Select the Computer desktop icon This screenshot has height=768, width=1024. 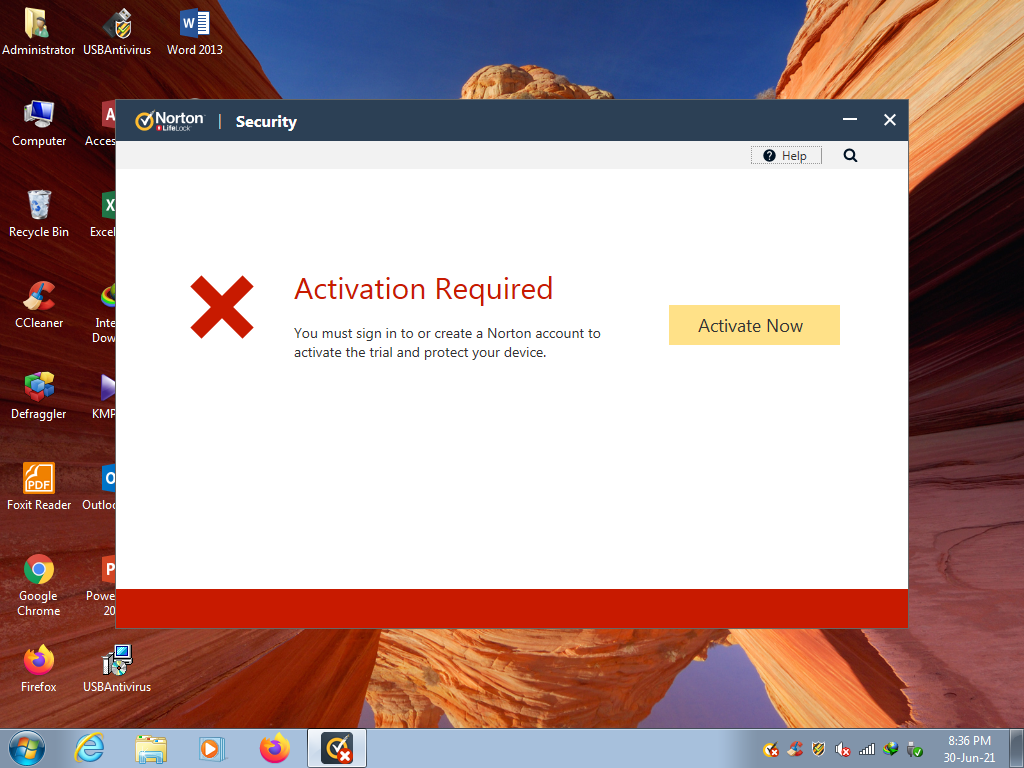coord(39,123)
